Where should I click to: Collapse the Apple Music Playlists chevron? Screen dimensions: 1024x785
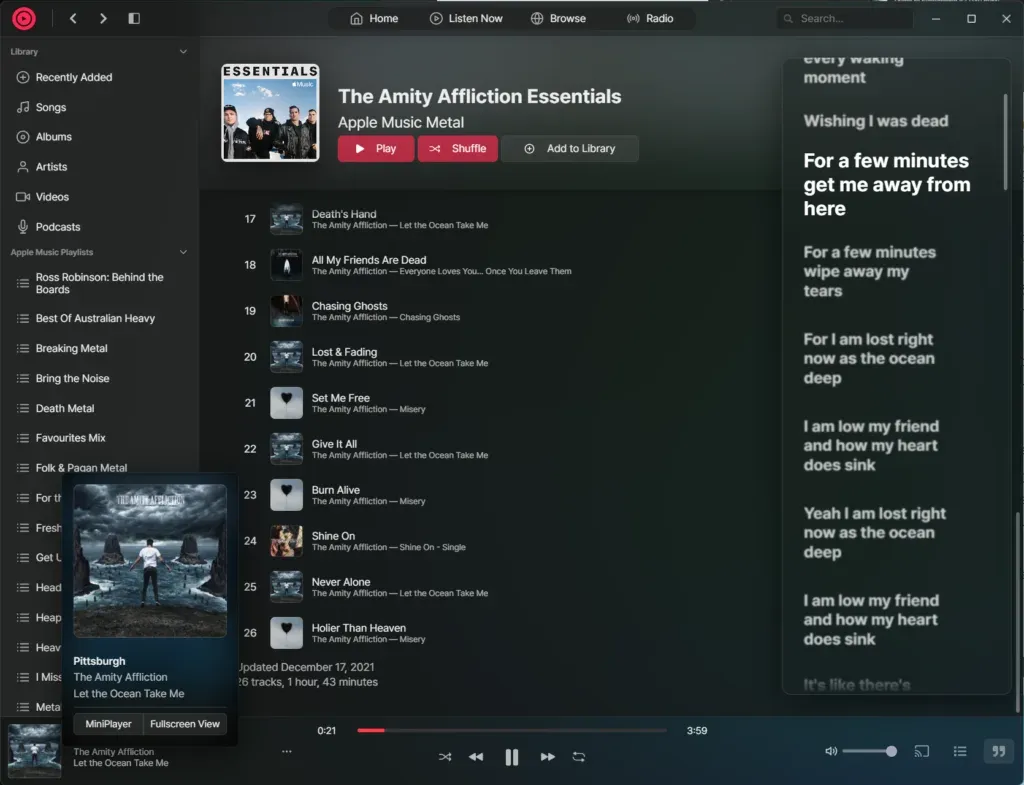click(184, 252)
